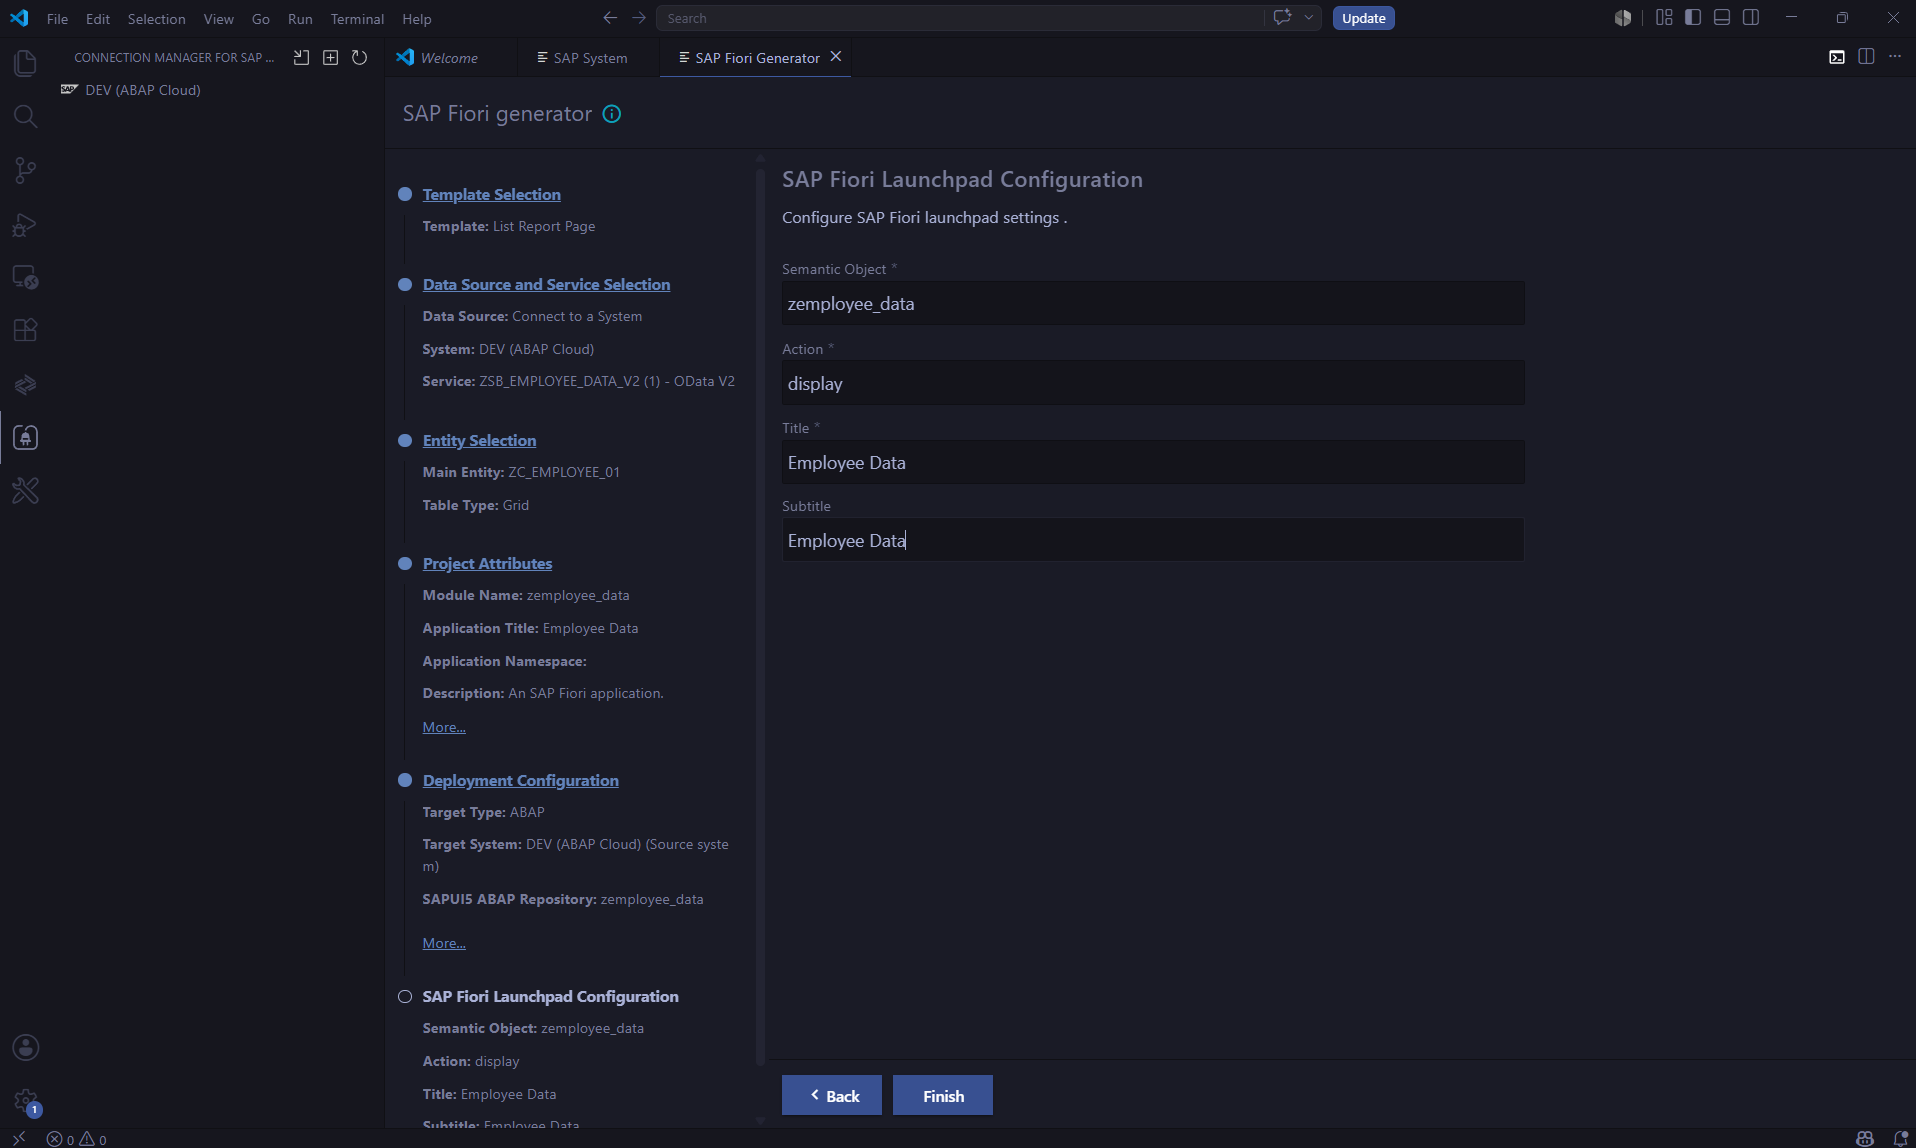Open the Remote Explorer view
The image size is (1916, 1148).
(x=25, y=277)
